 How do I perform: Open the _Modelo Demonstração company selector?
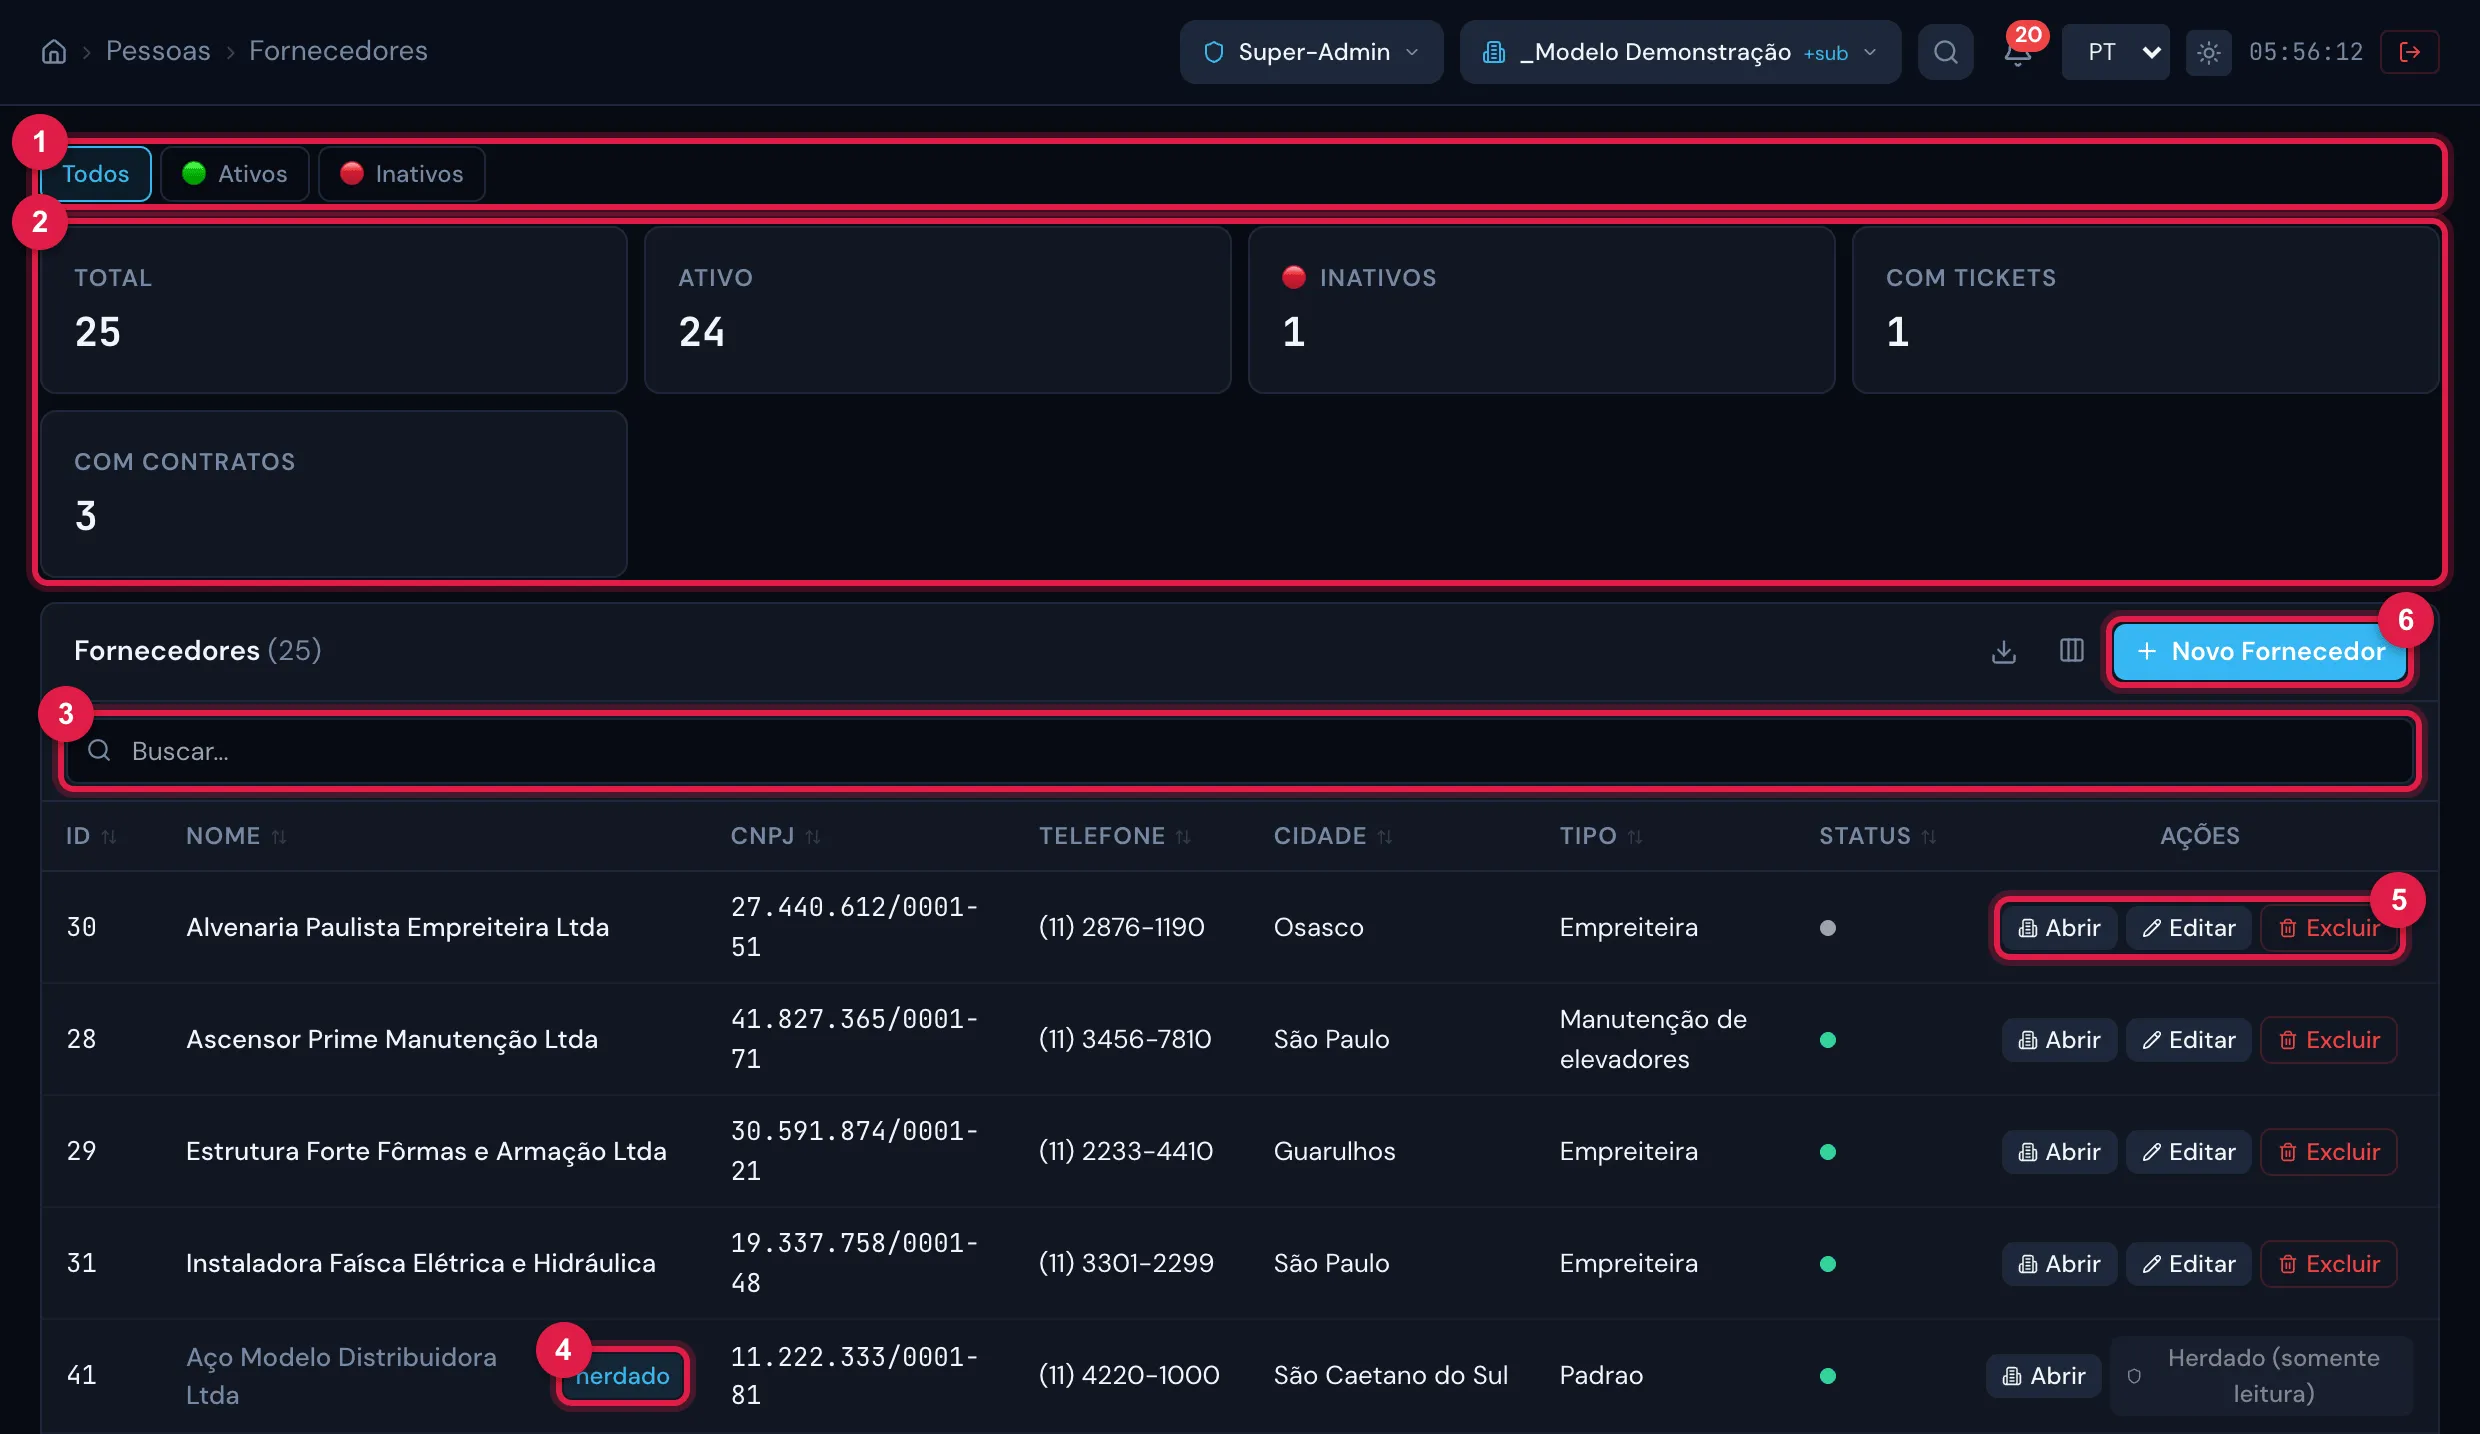(1680, 52)
